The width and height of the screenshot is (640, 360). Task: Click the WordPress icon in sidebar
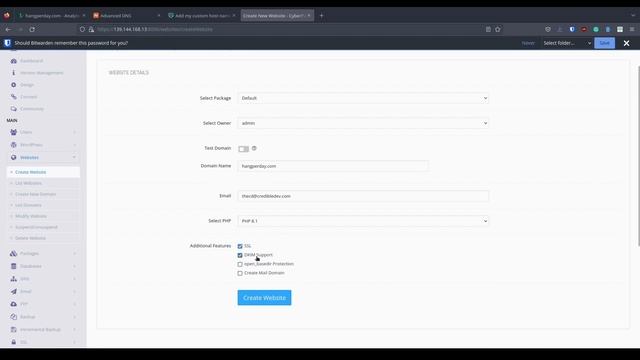(13, 145)
